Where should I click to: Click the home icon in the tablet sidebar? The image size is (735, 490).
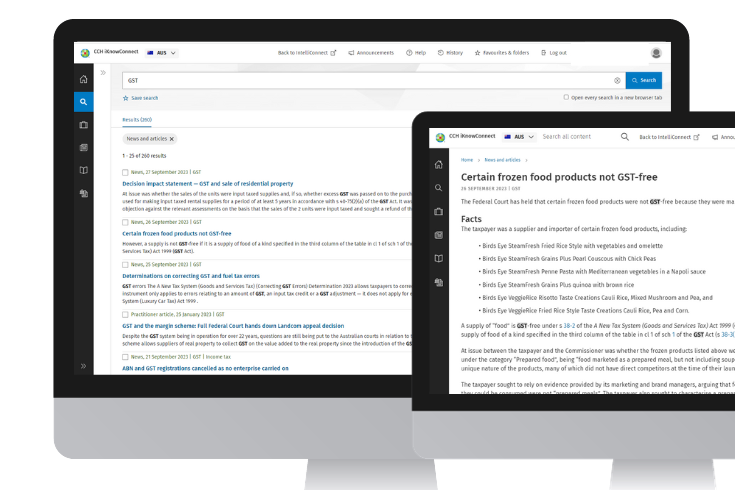pos(439,164)
